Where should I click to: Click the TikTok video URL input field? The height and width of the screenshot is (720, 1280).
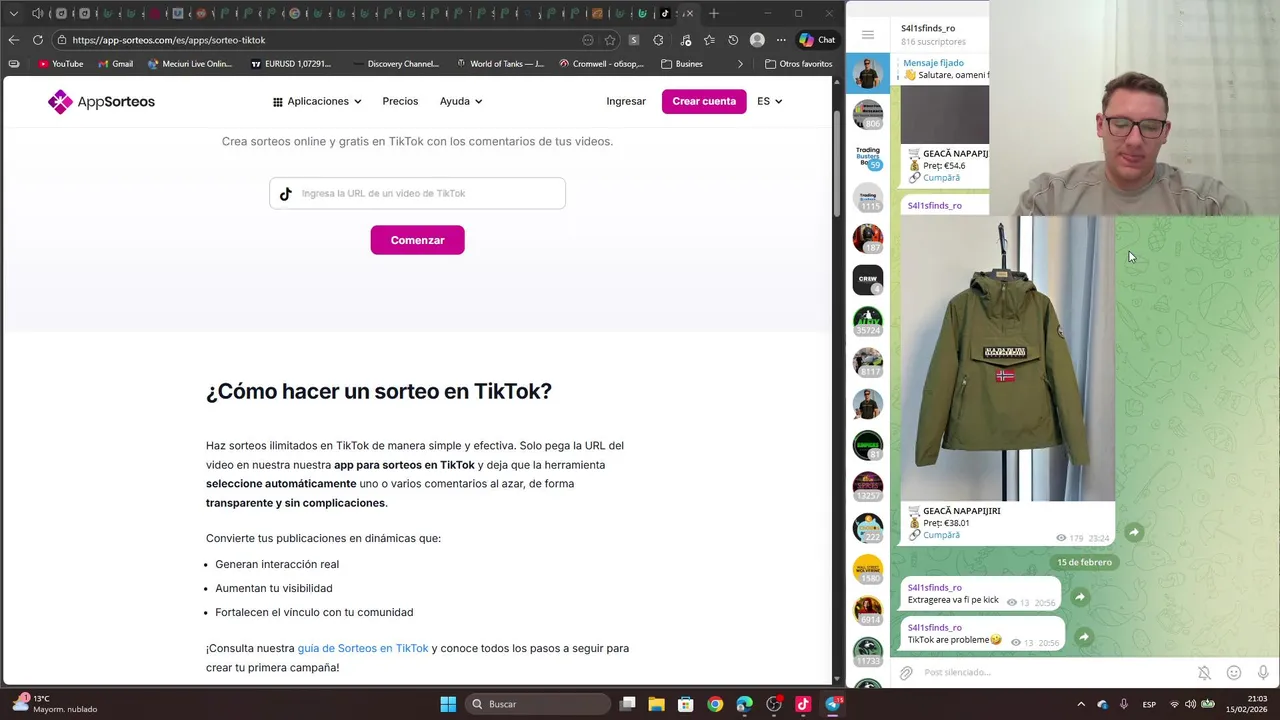(417, 193)
